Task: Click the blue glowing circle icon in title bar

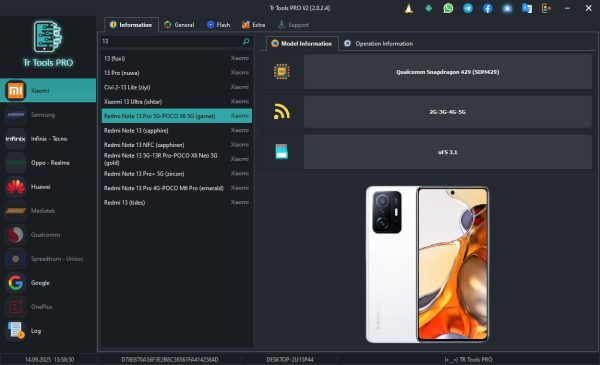Action: pos(507,8)
